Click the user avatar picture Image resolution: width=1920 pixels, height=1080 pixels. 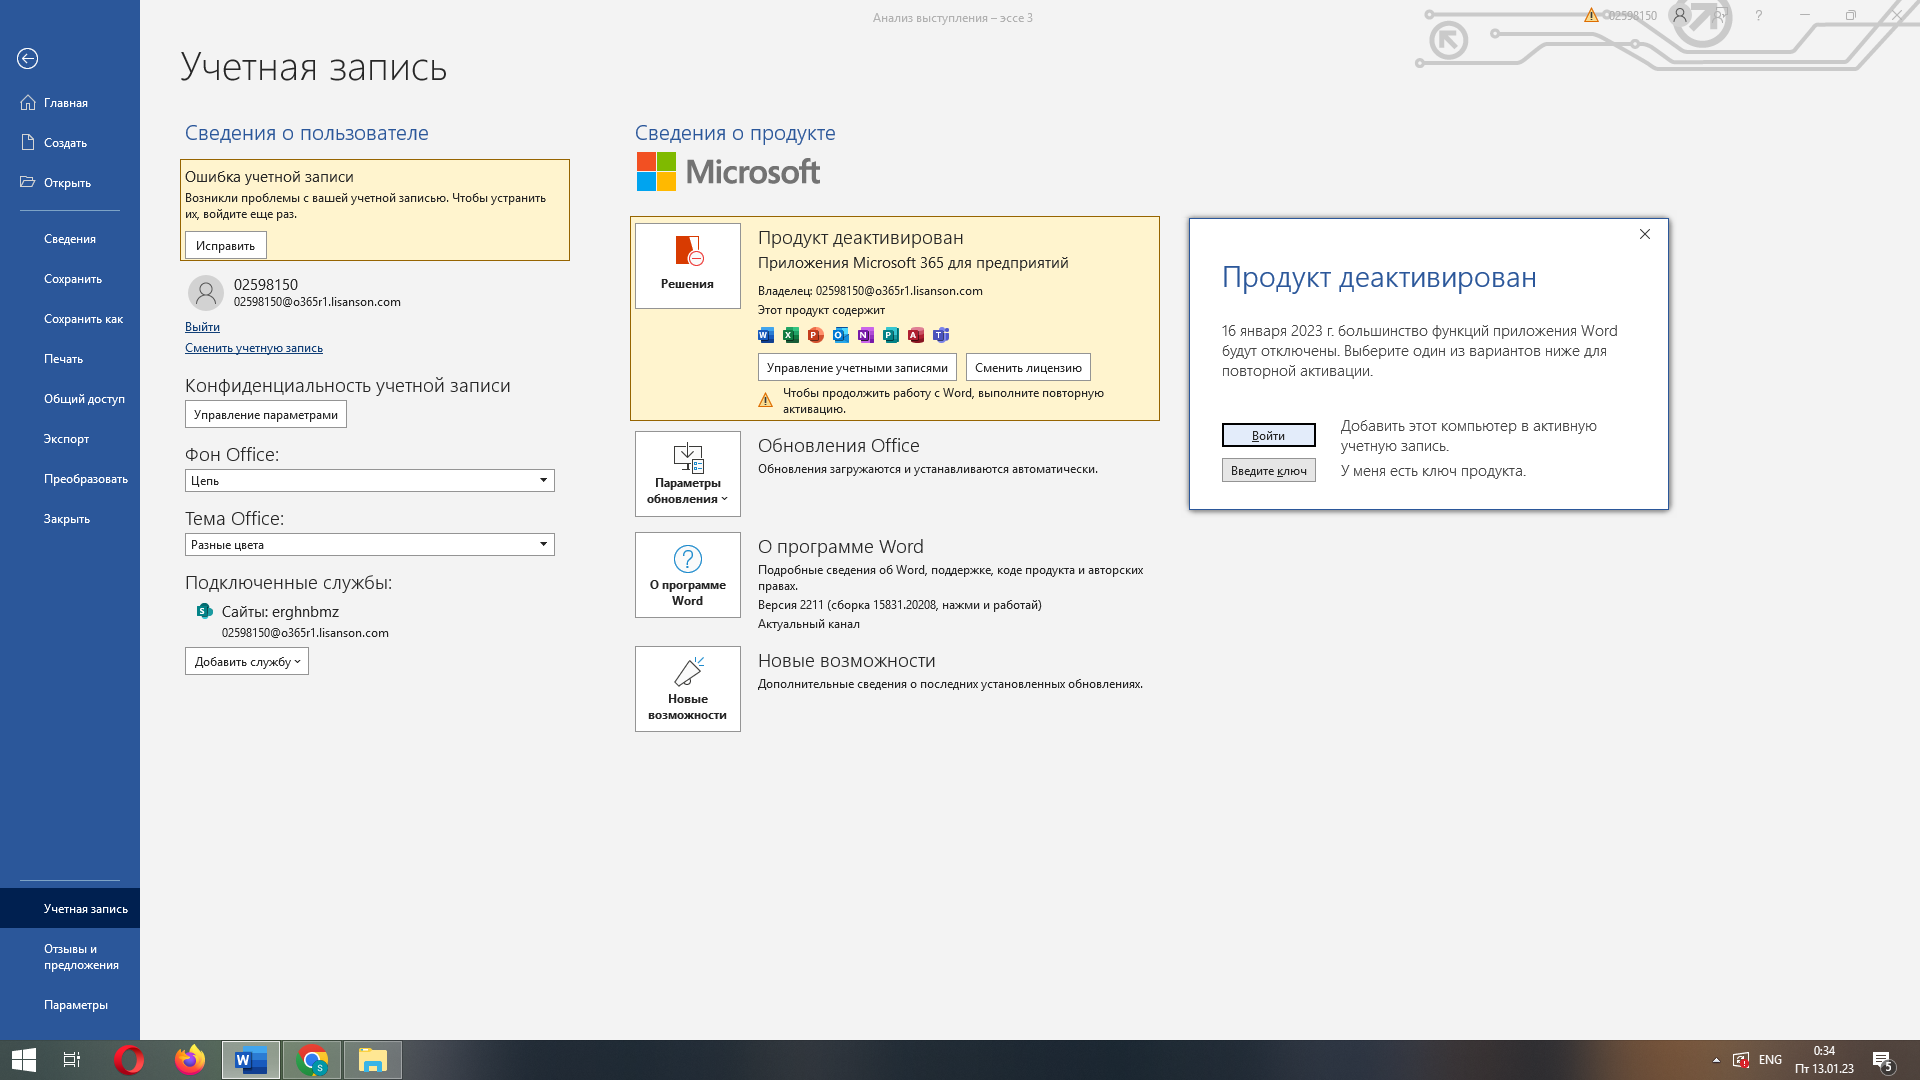[206, 293]
